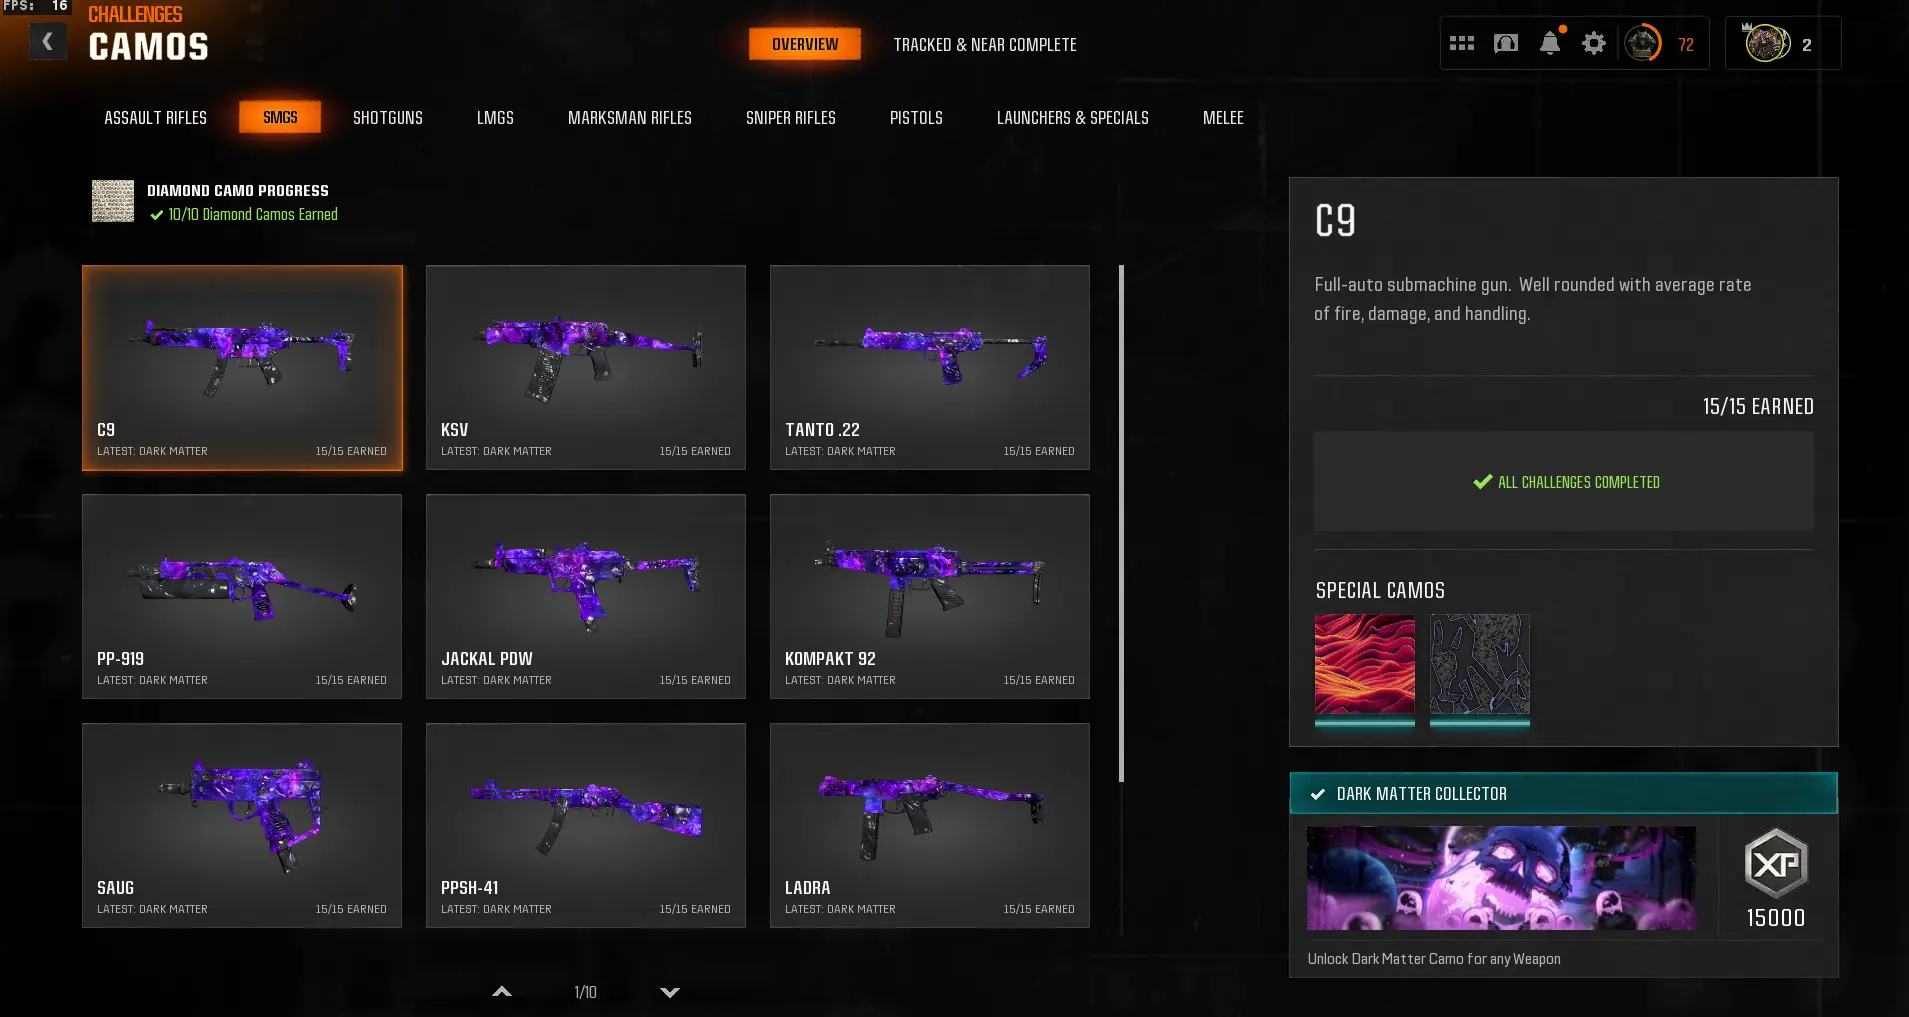Click the weapon list vertical scrollbar
Screen dimensions: 1909x1017
pyautogui.click(x=1121, y=523)
